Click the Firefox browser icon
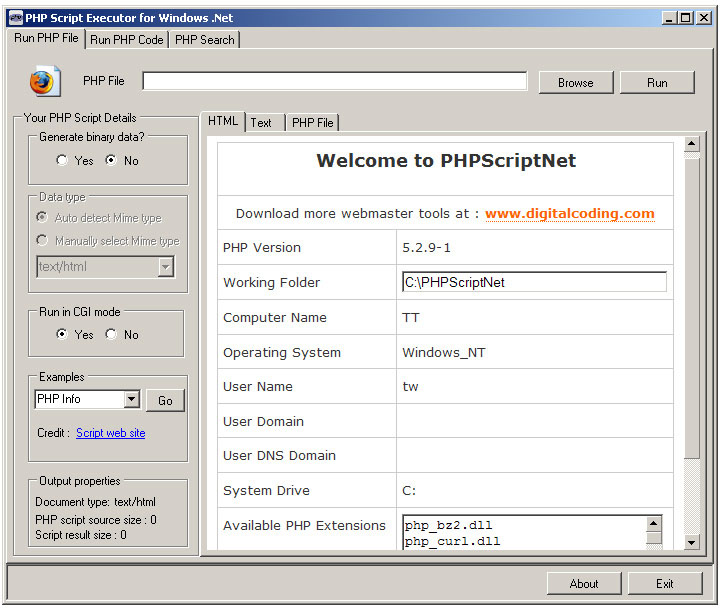The width and height of the screenshot is (720, 609). click(x=45, y=81)
